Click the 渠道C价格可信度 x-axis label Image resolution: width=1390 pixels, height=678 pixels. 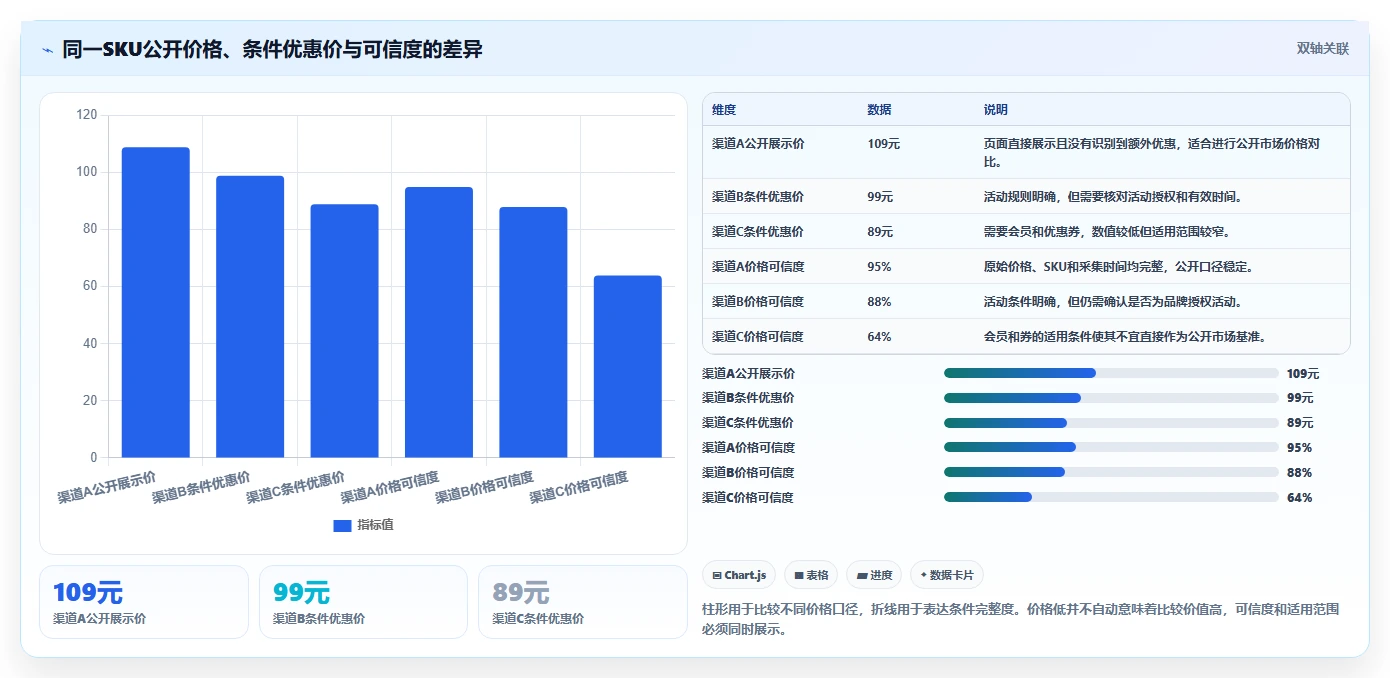click(578, 486)
